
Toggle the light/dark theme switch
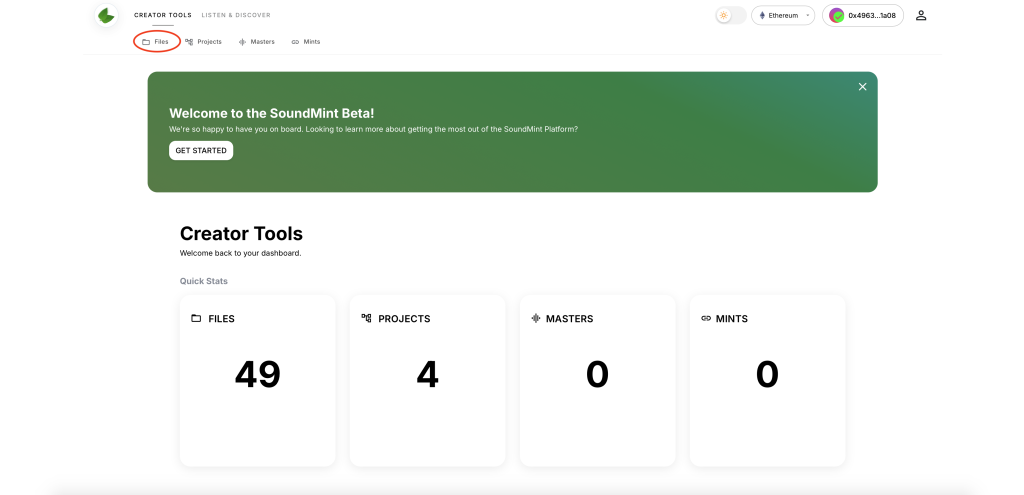click(731, 15)
